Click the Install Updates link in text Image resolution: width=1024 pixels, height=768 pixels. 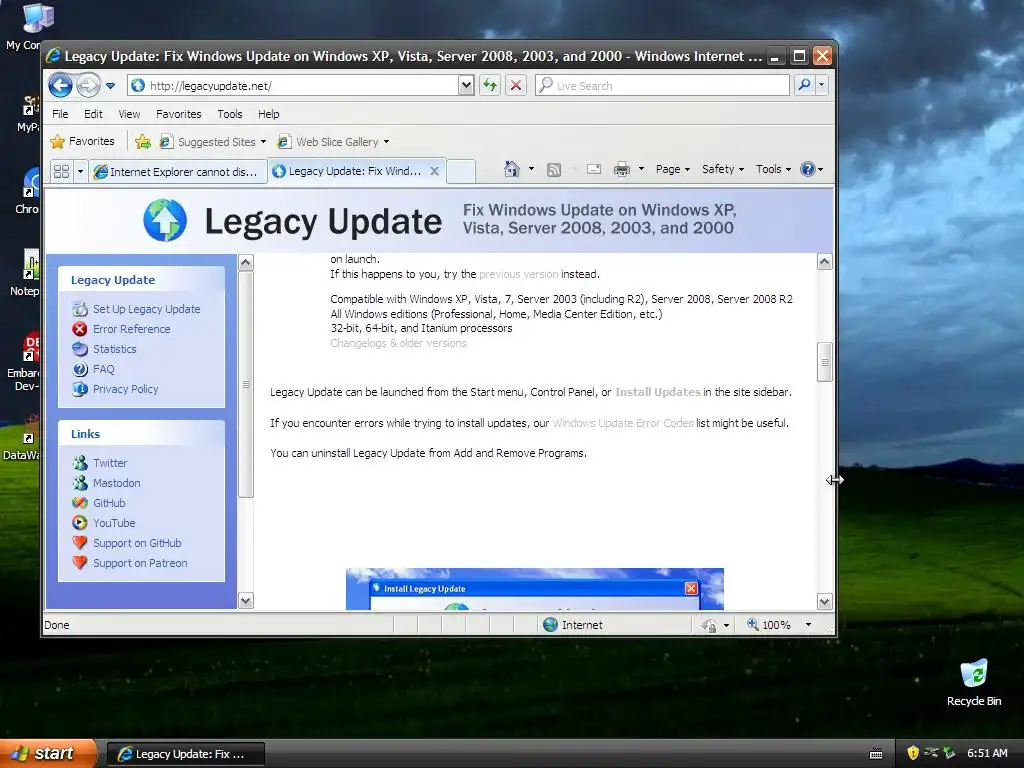(x=658, y=392)
